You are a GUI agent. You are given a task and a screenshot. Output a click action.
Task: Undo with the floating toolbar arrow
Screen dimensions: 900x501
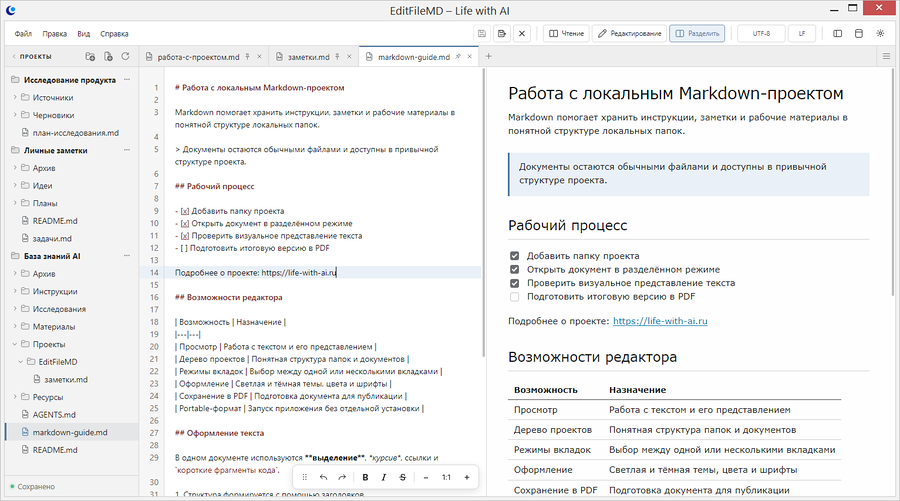323,477
